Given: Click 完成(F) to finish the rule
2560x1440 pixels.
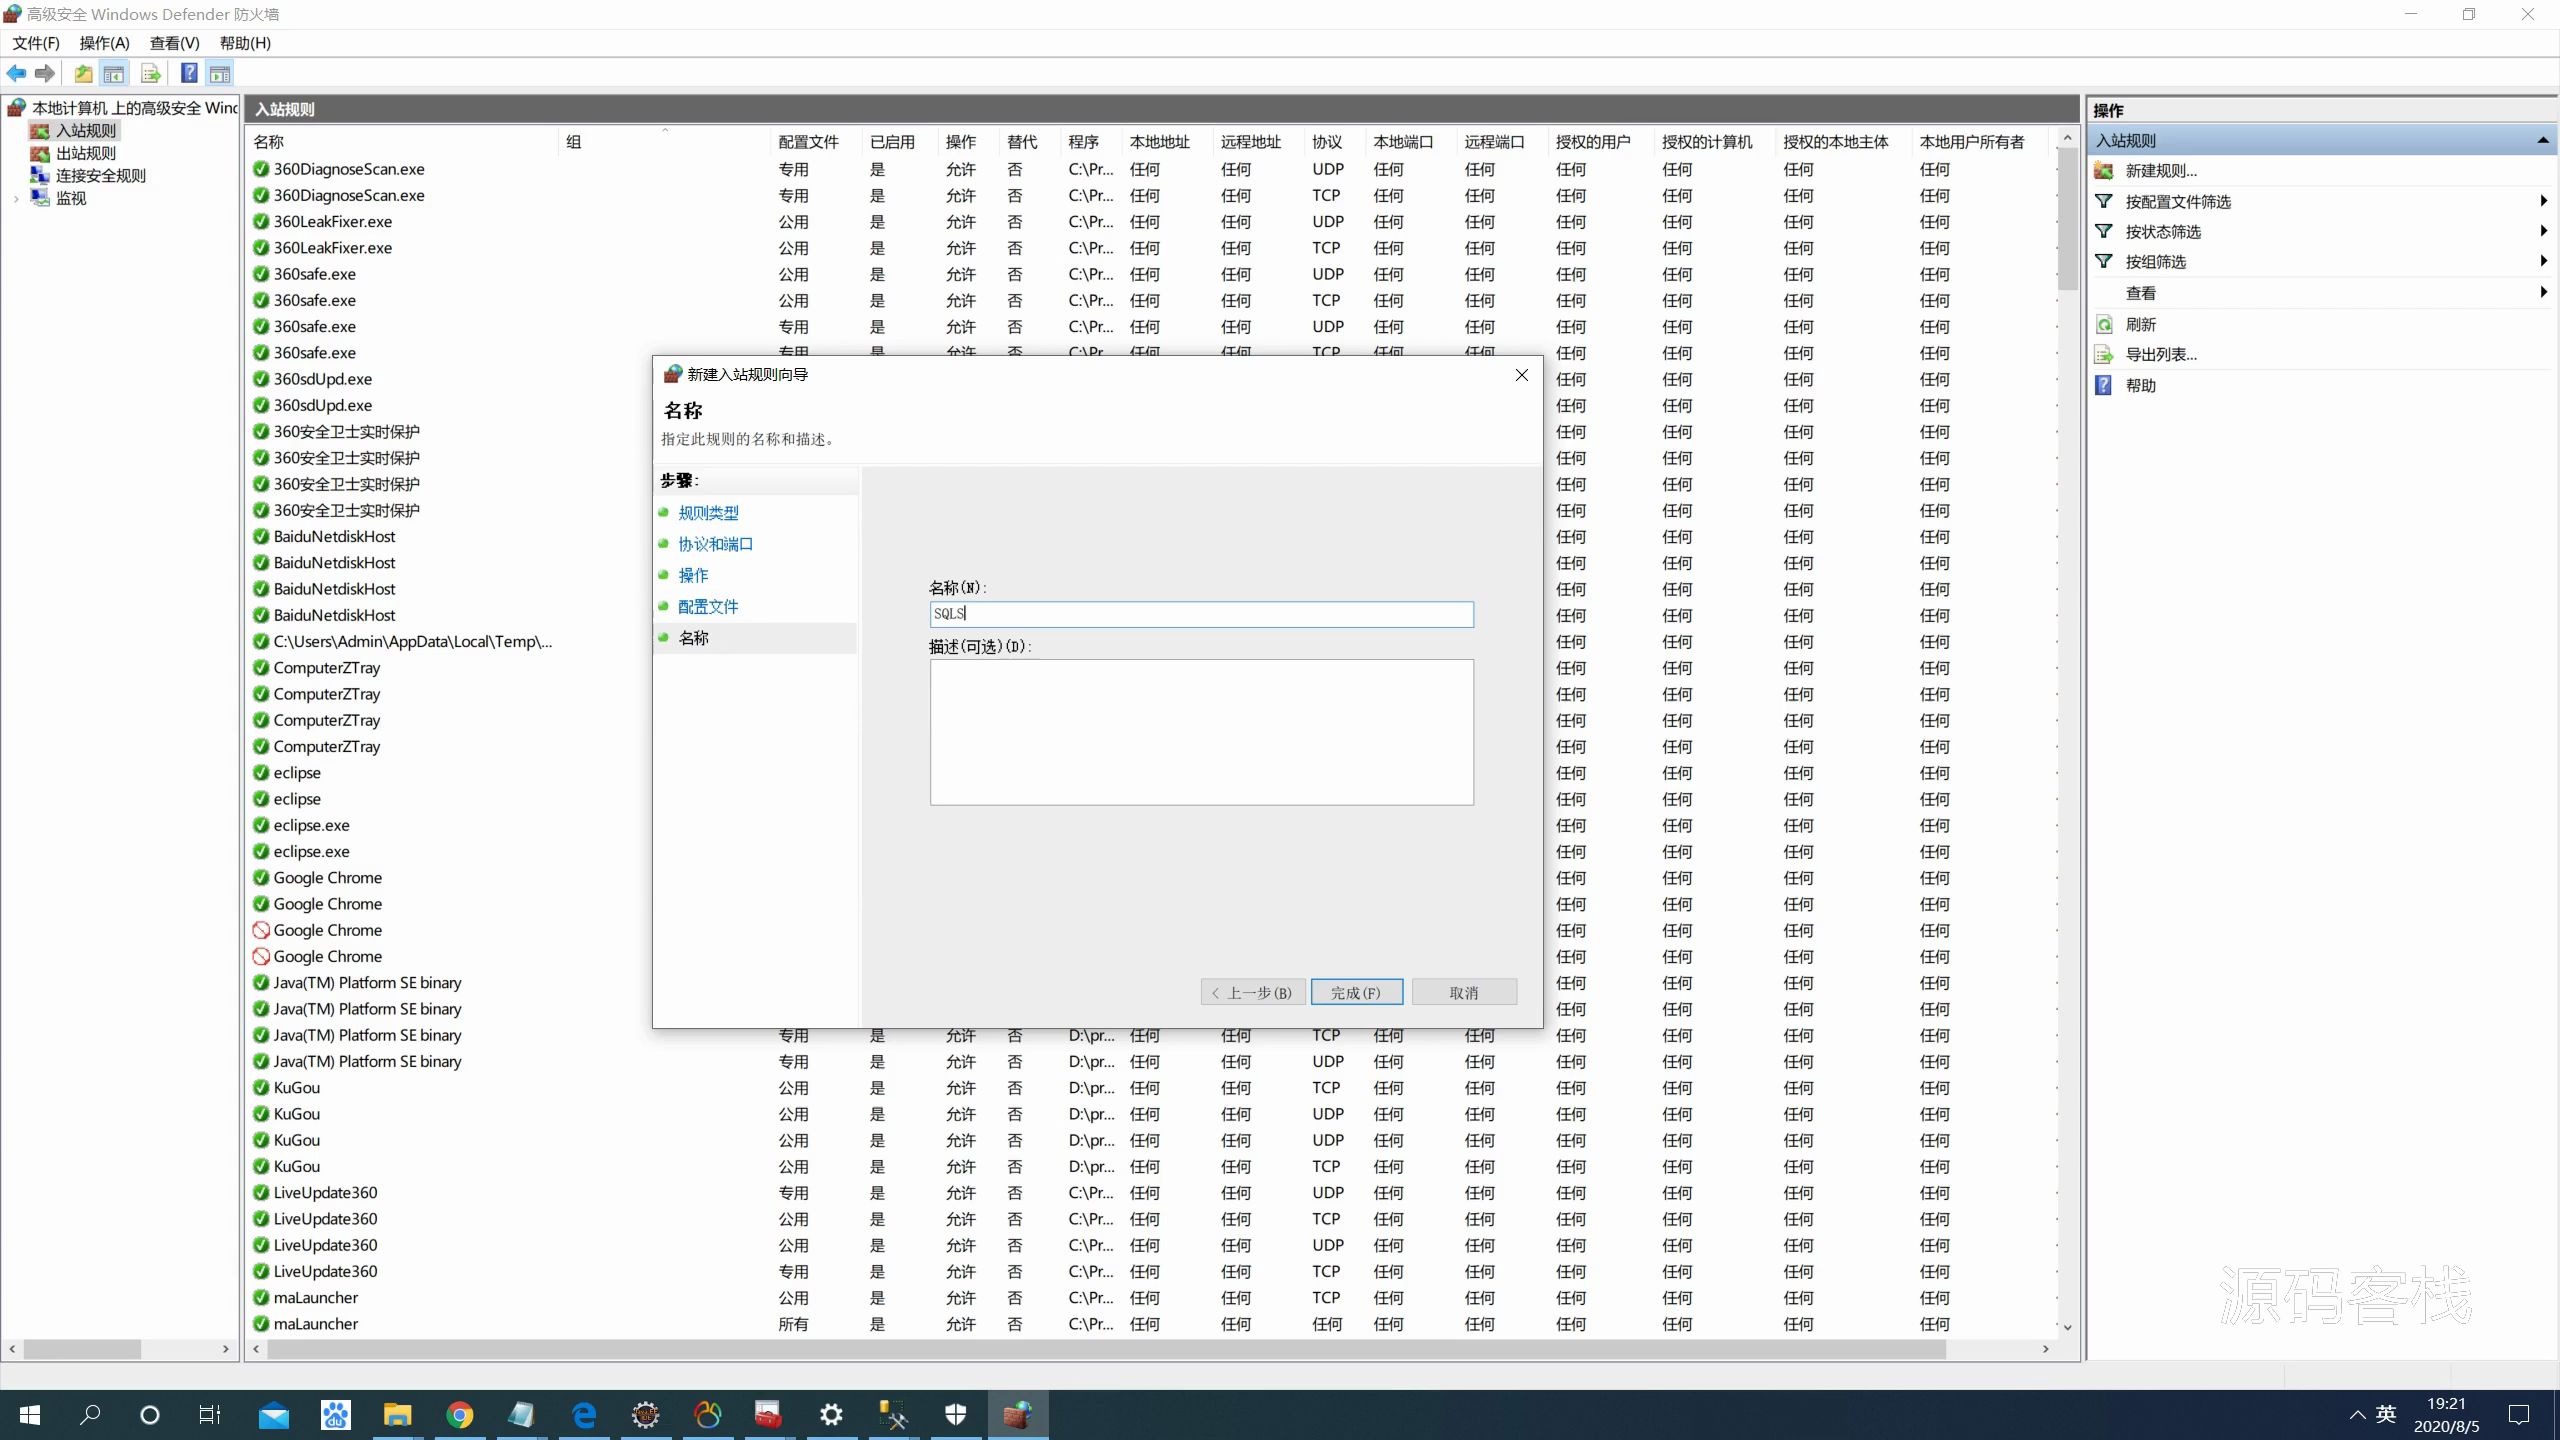Looking at the screenshot, I should click(1357, 992).
